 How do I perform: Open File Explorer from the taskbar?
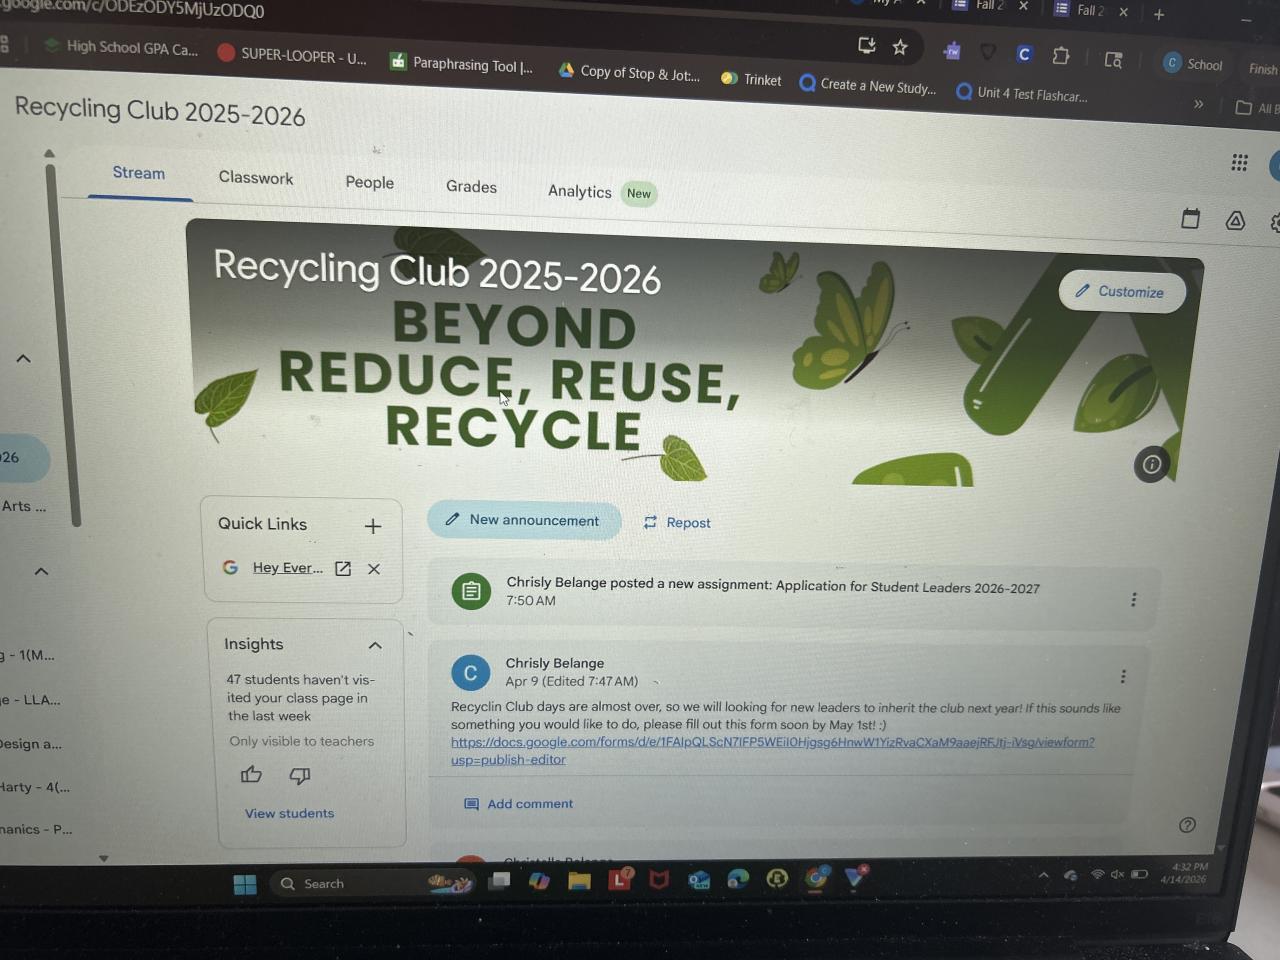(579, 881)
